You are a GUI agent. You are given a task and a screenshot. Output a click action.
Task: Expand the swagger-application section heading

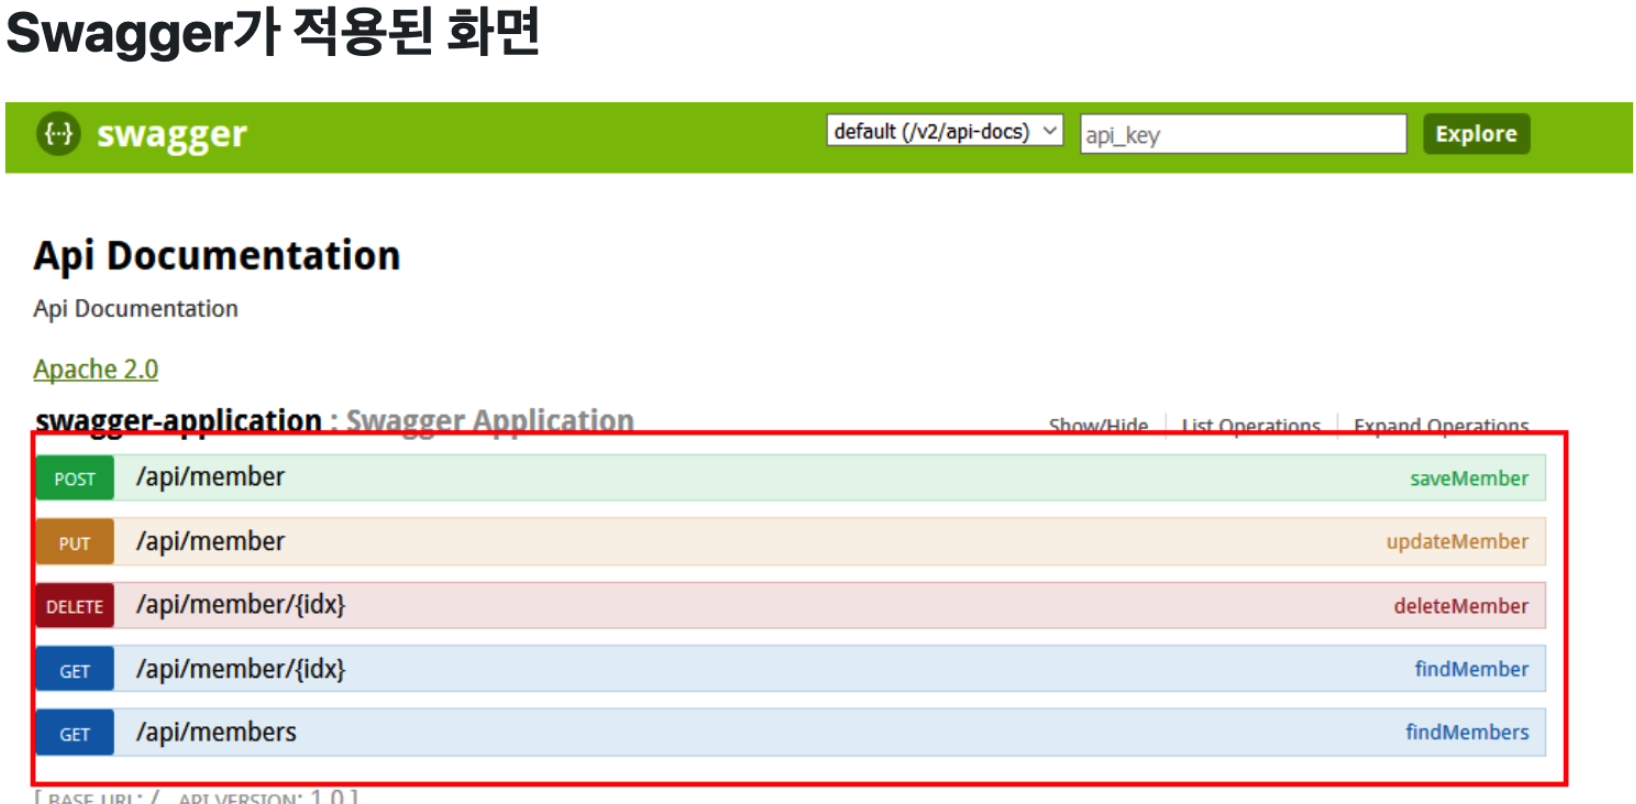[178, 421]
